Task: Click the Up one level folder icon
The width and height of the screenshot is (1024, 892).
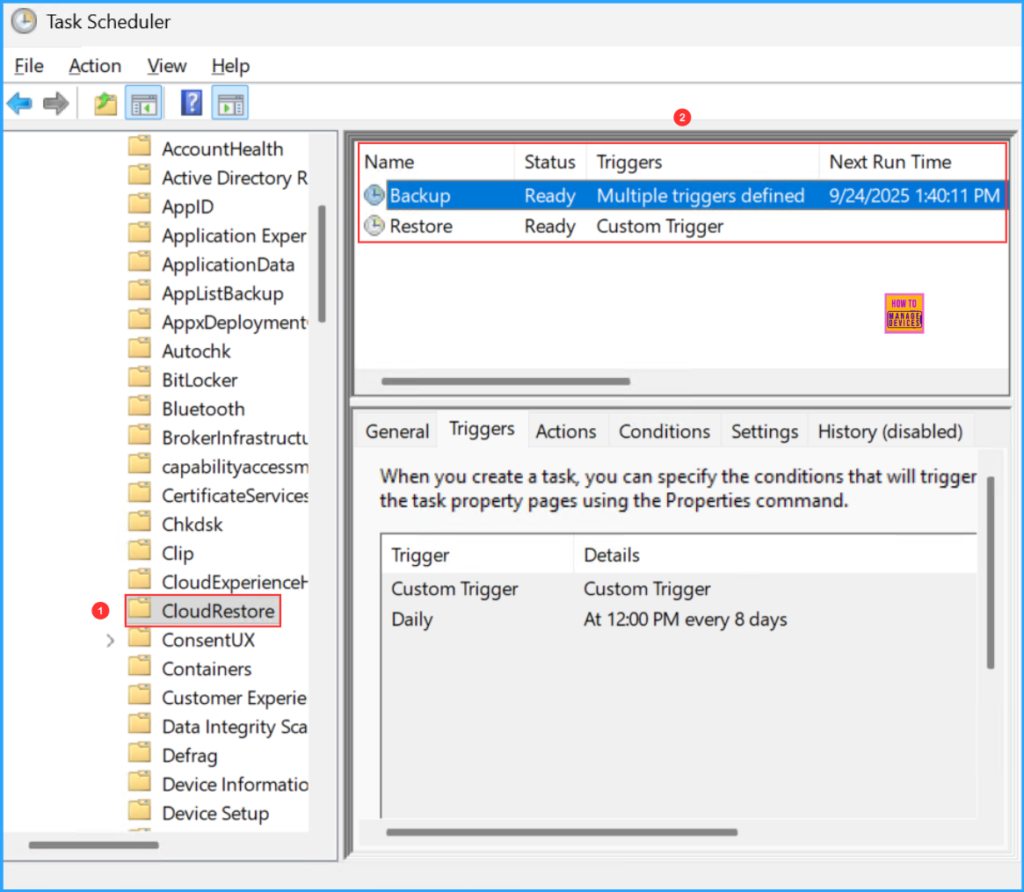Action: [105, 103]
